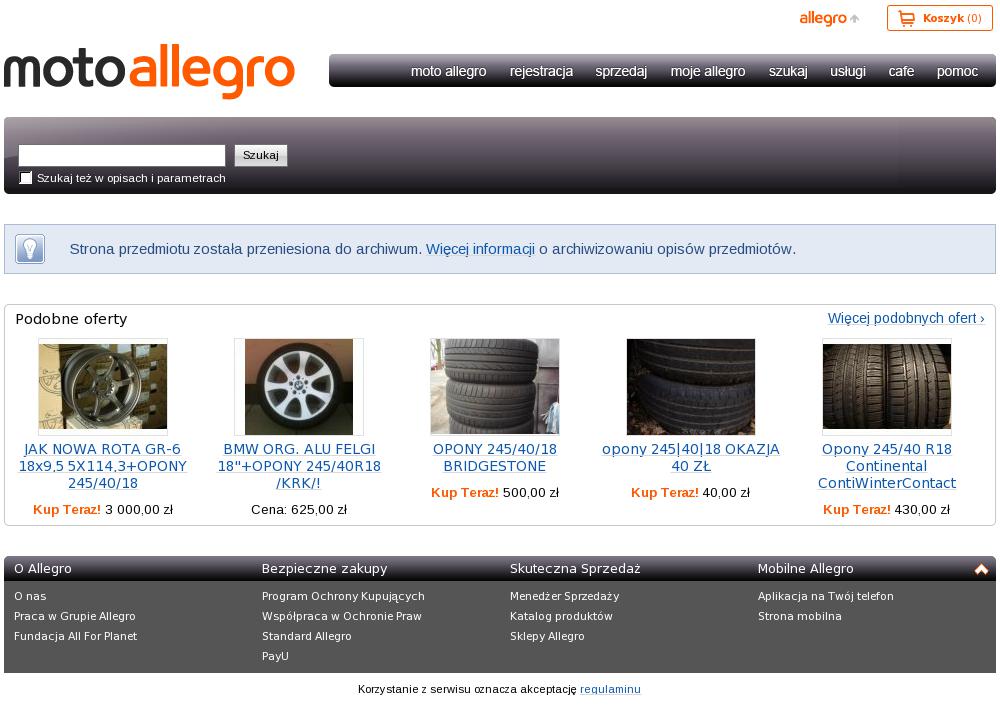Open the moto allegro menu item
Image resolution: width=1000 pixels, height=709 pixels.
pyautogui.click(x=448, y=71)
